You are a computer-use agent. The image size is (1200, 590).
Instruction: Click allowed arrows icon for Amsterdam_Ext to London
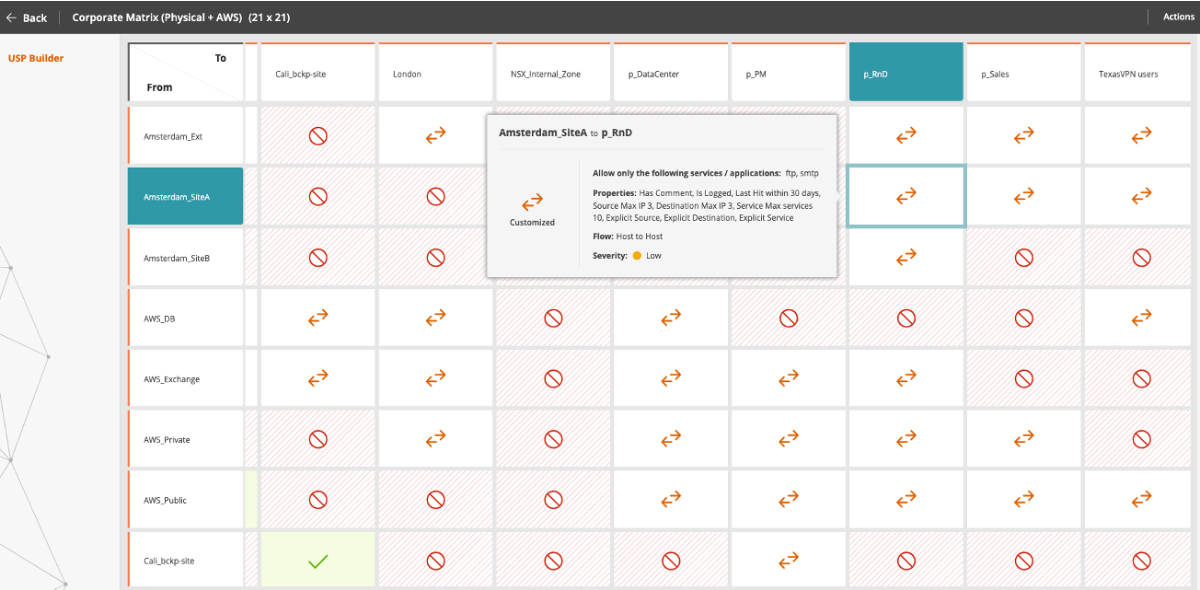(x=435, y=136)
